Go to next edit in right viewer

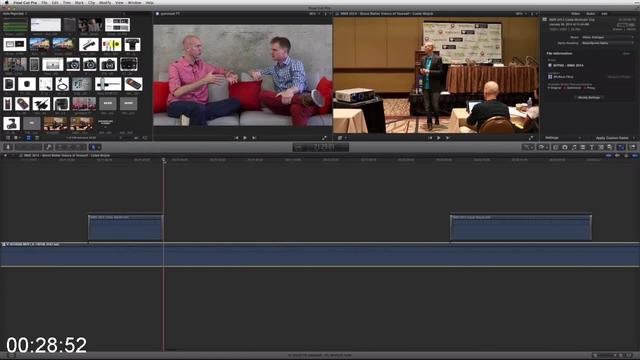tap(448, 138)
